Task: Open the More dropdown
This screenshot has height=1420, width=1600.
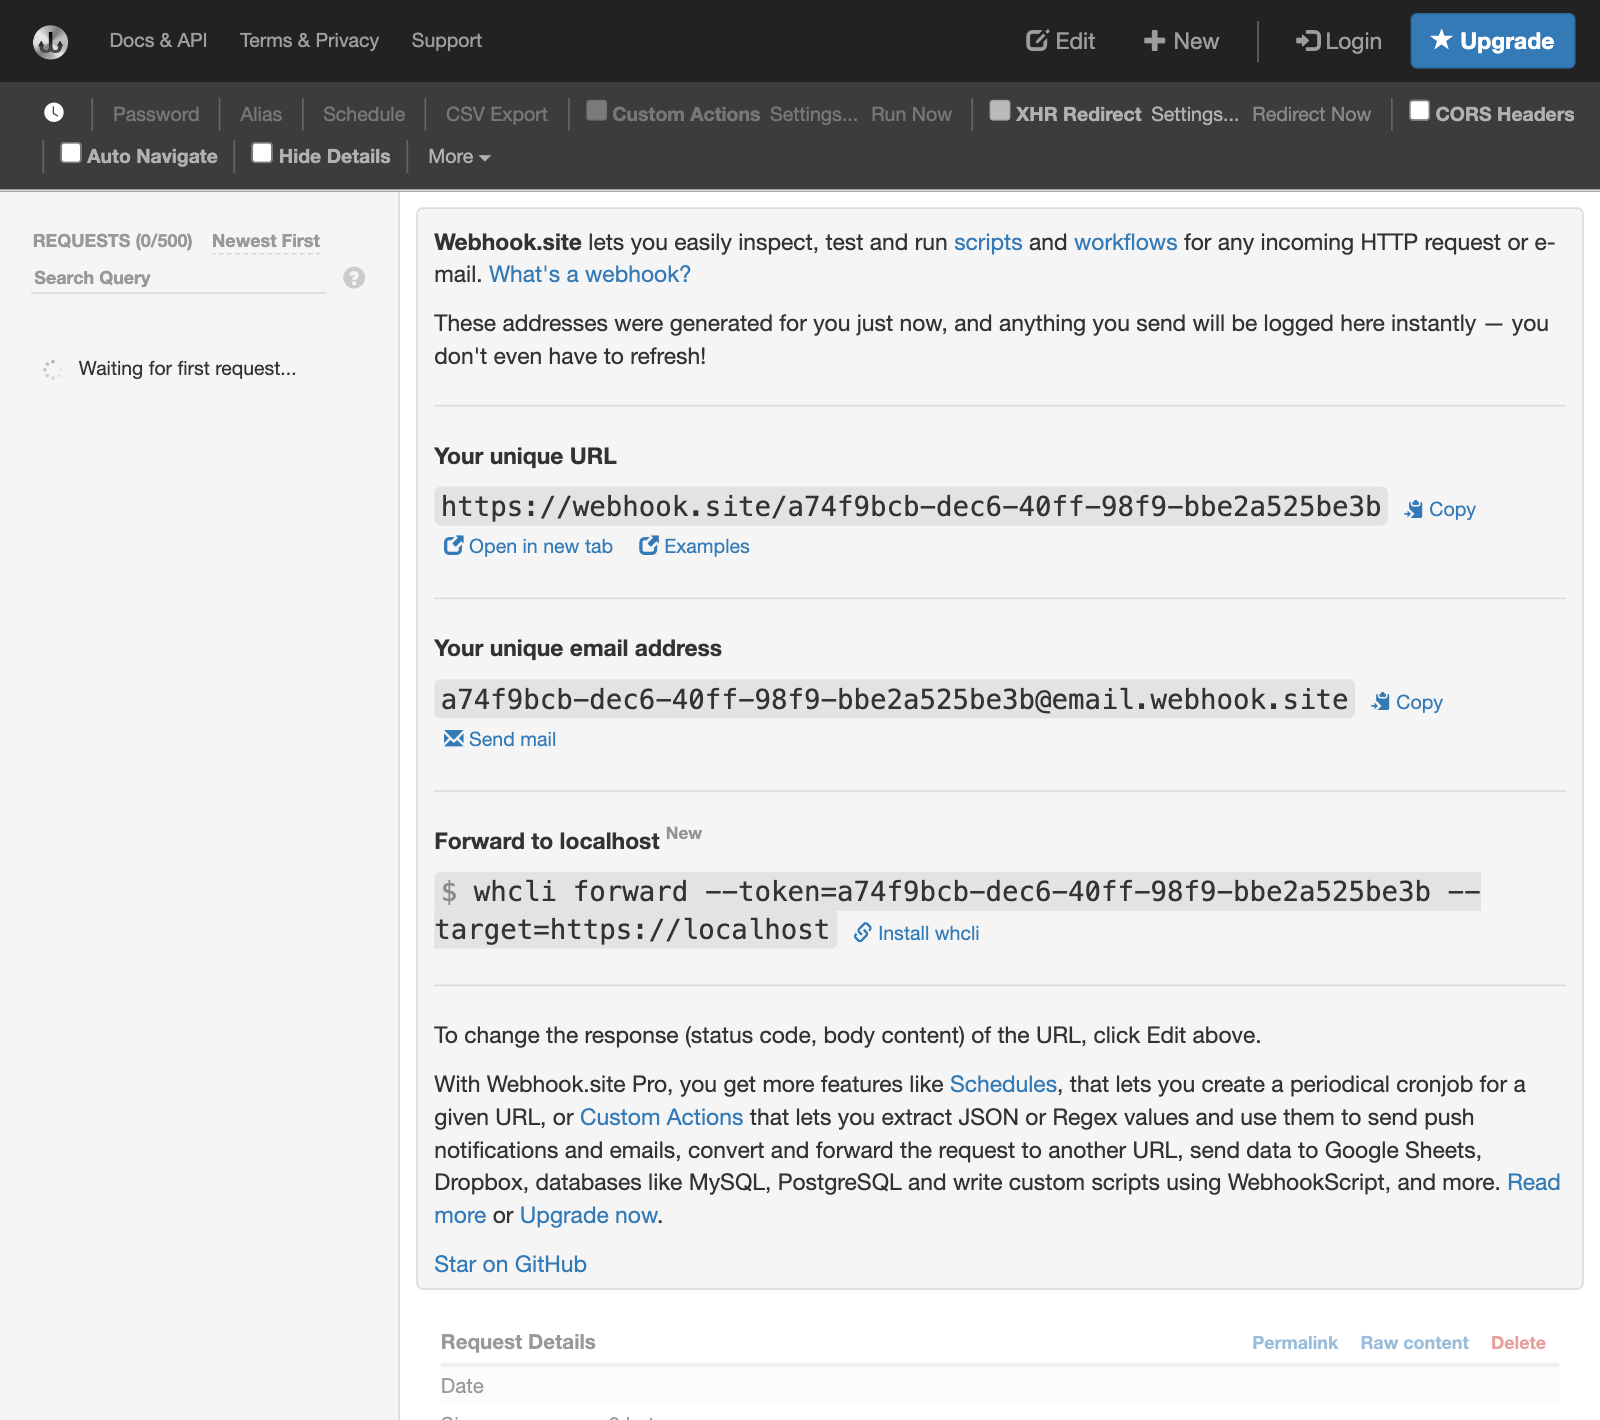Action: click(x=456, y=156)
